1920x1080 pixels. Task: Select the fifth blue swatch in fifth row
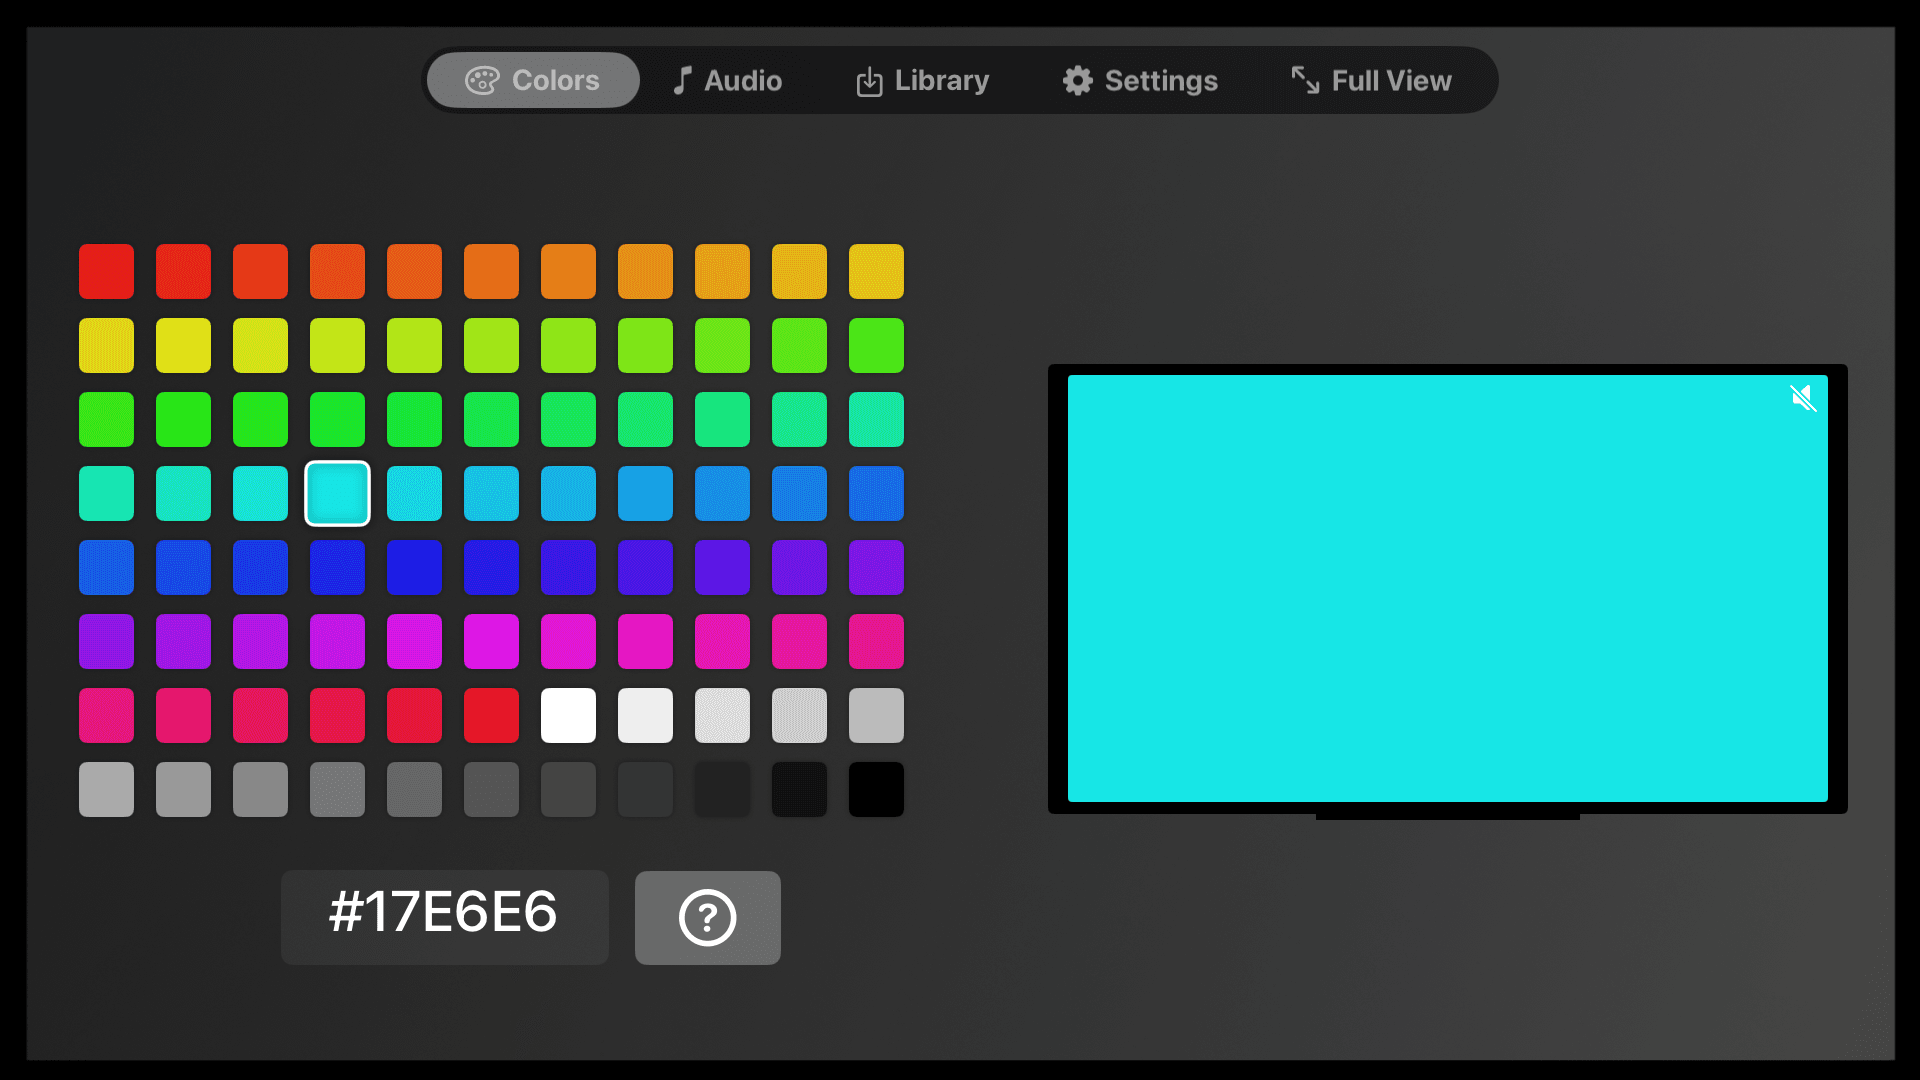pos(414,567)
